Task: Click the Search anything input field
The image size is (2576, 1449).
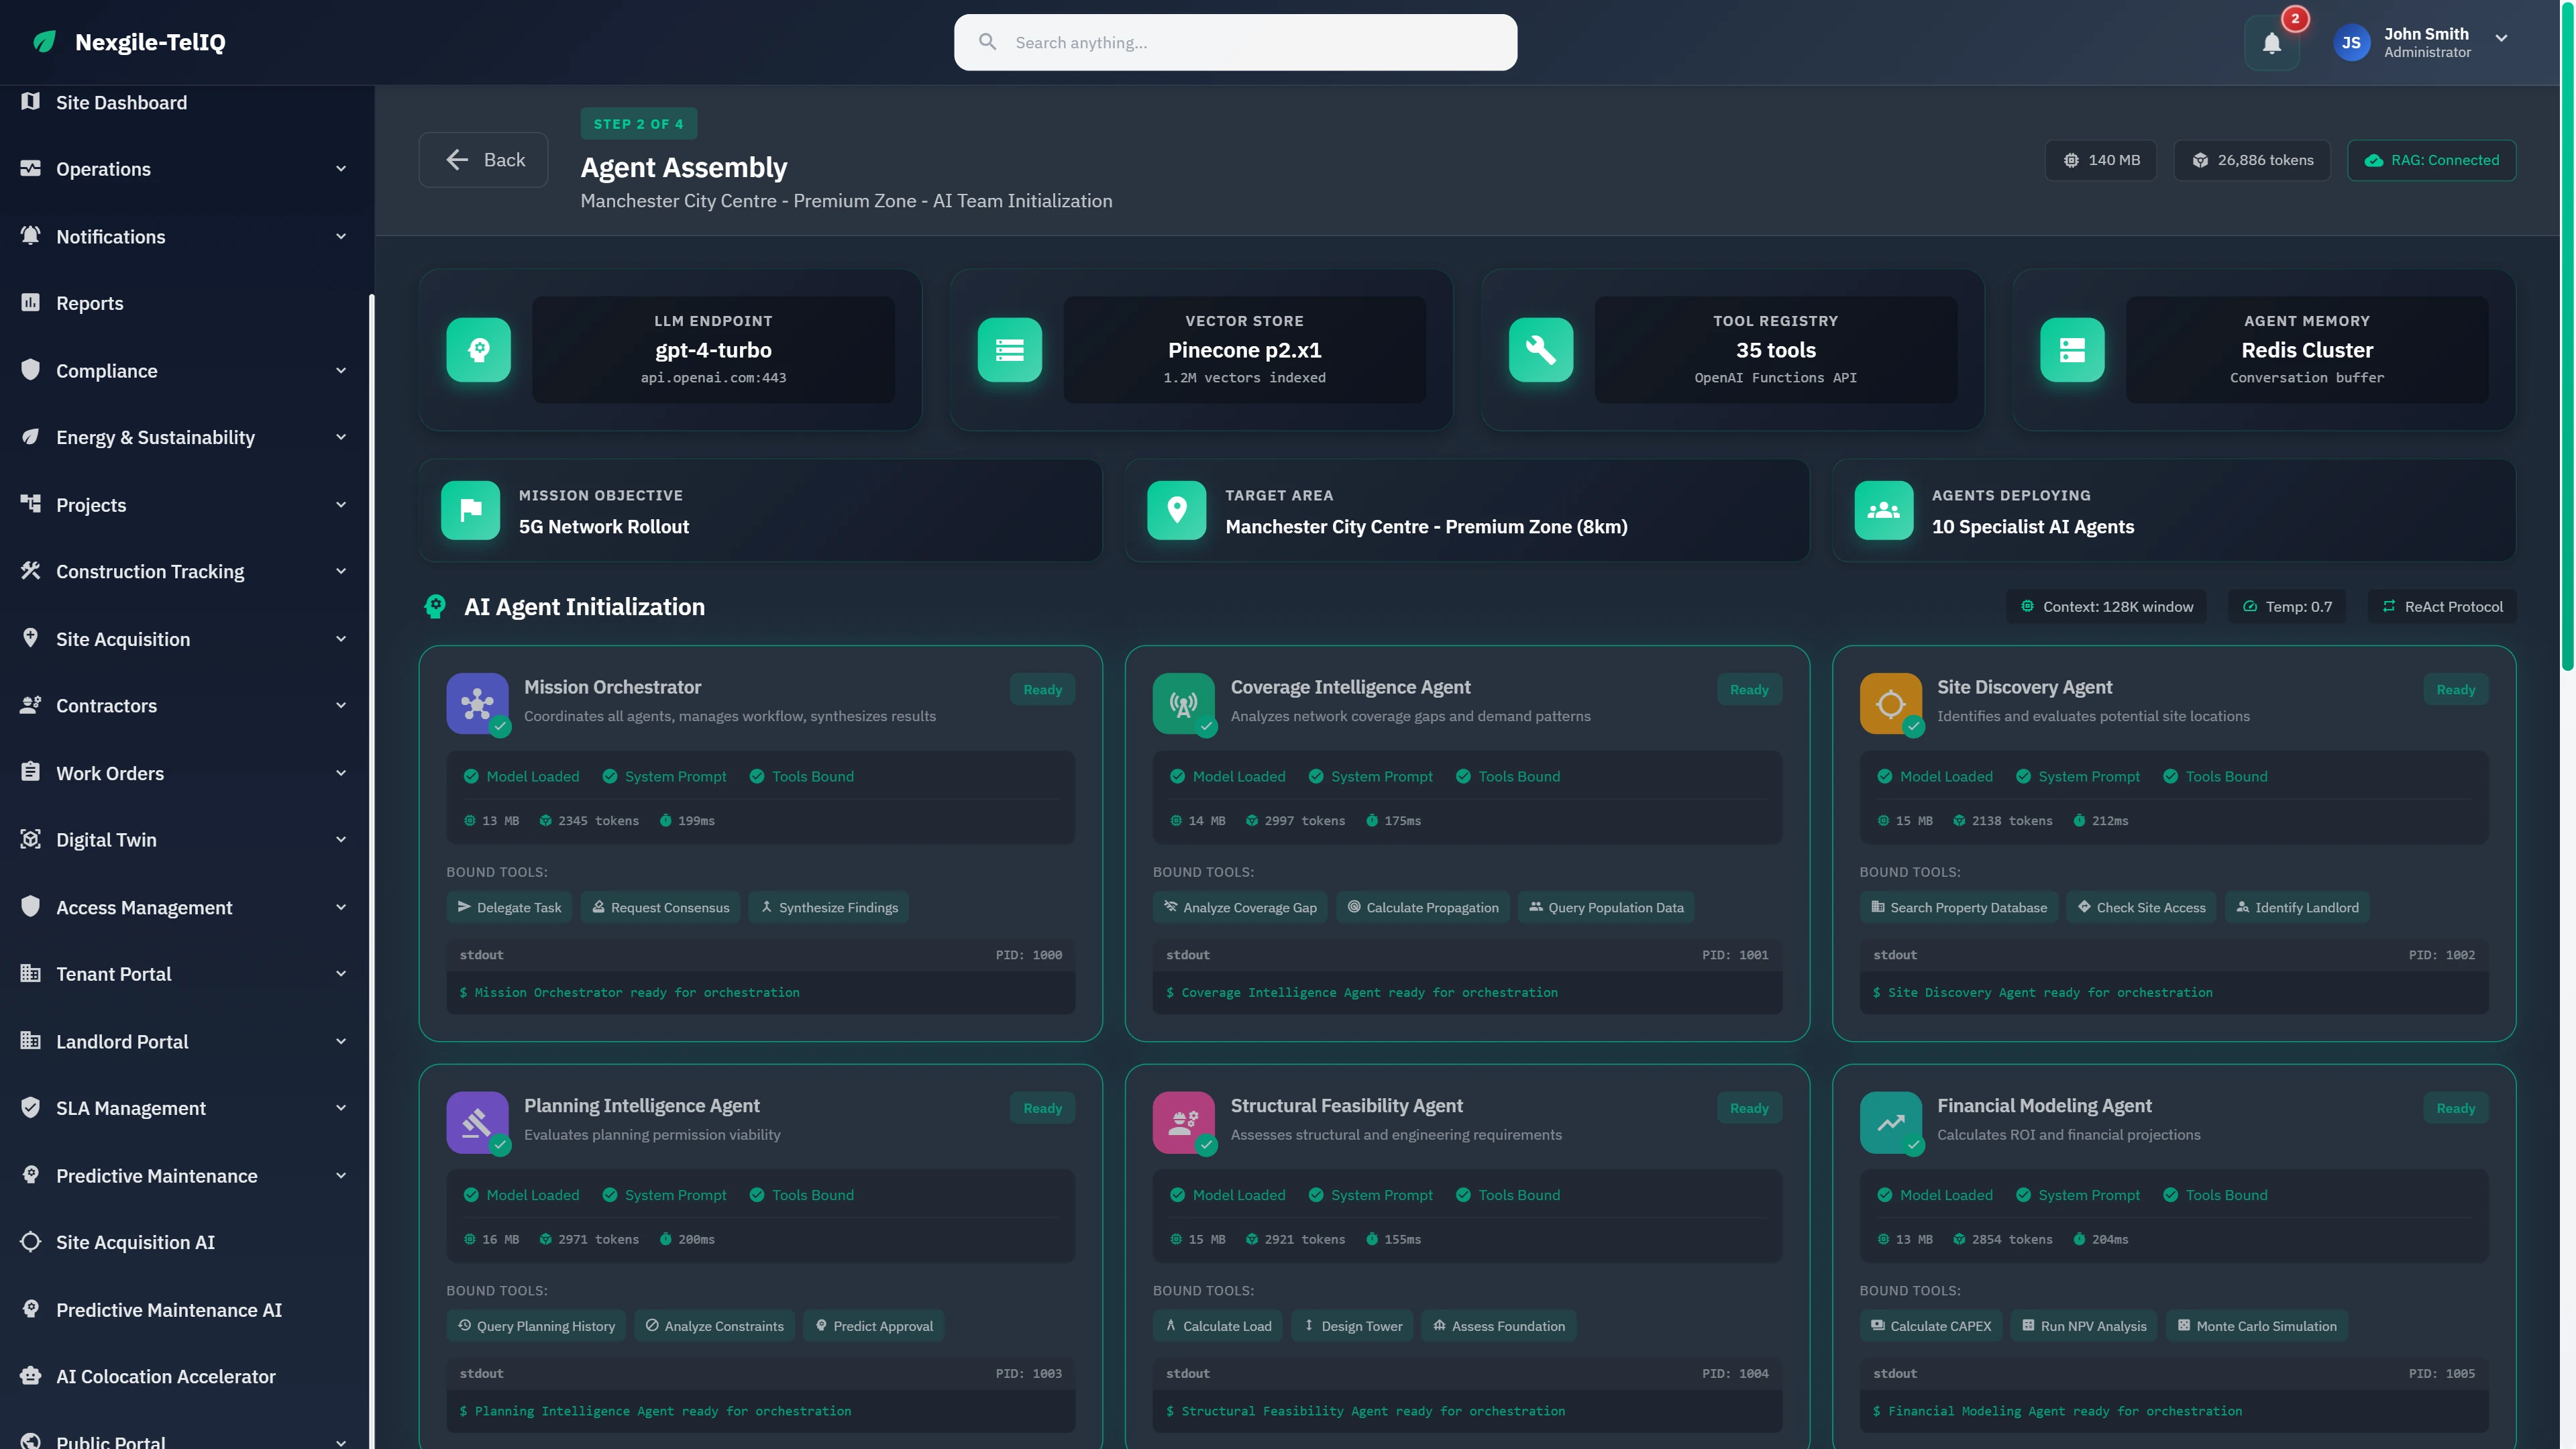Action: click(x=1235, y=42)
